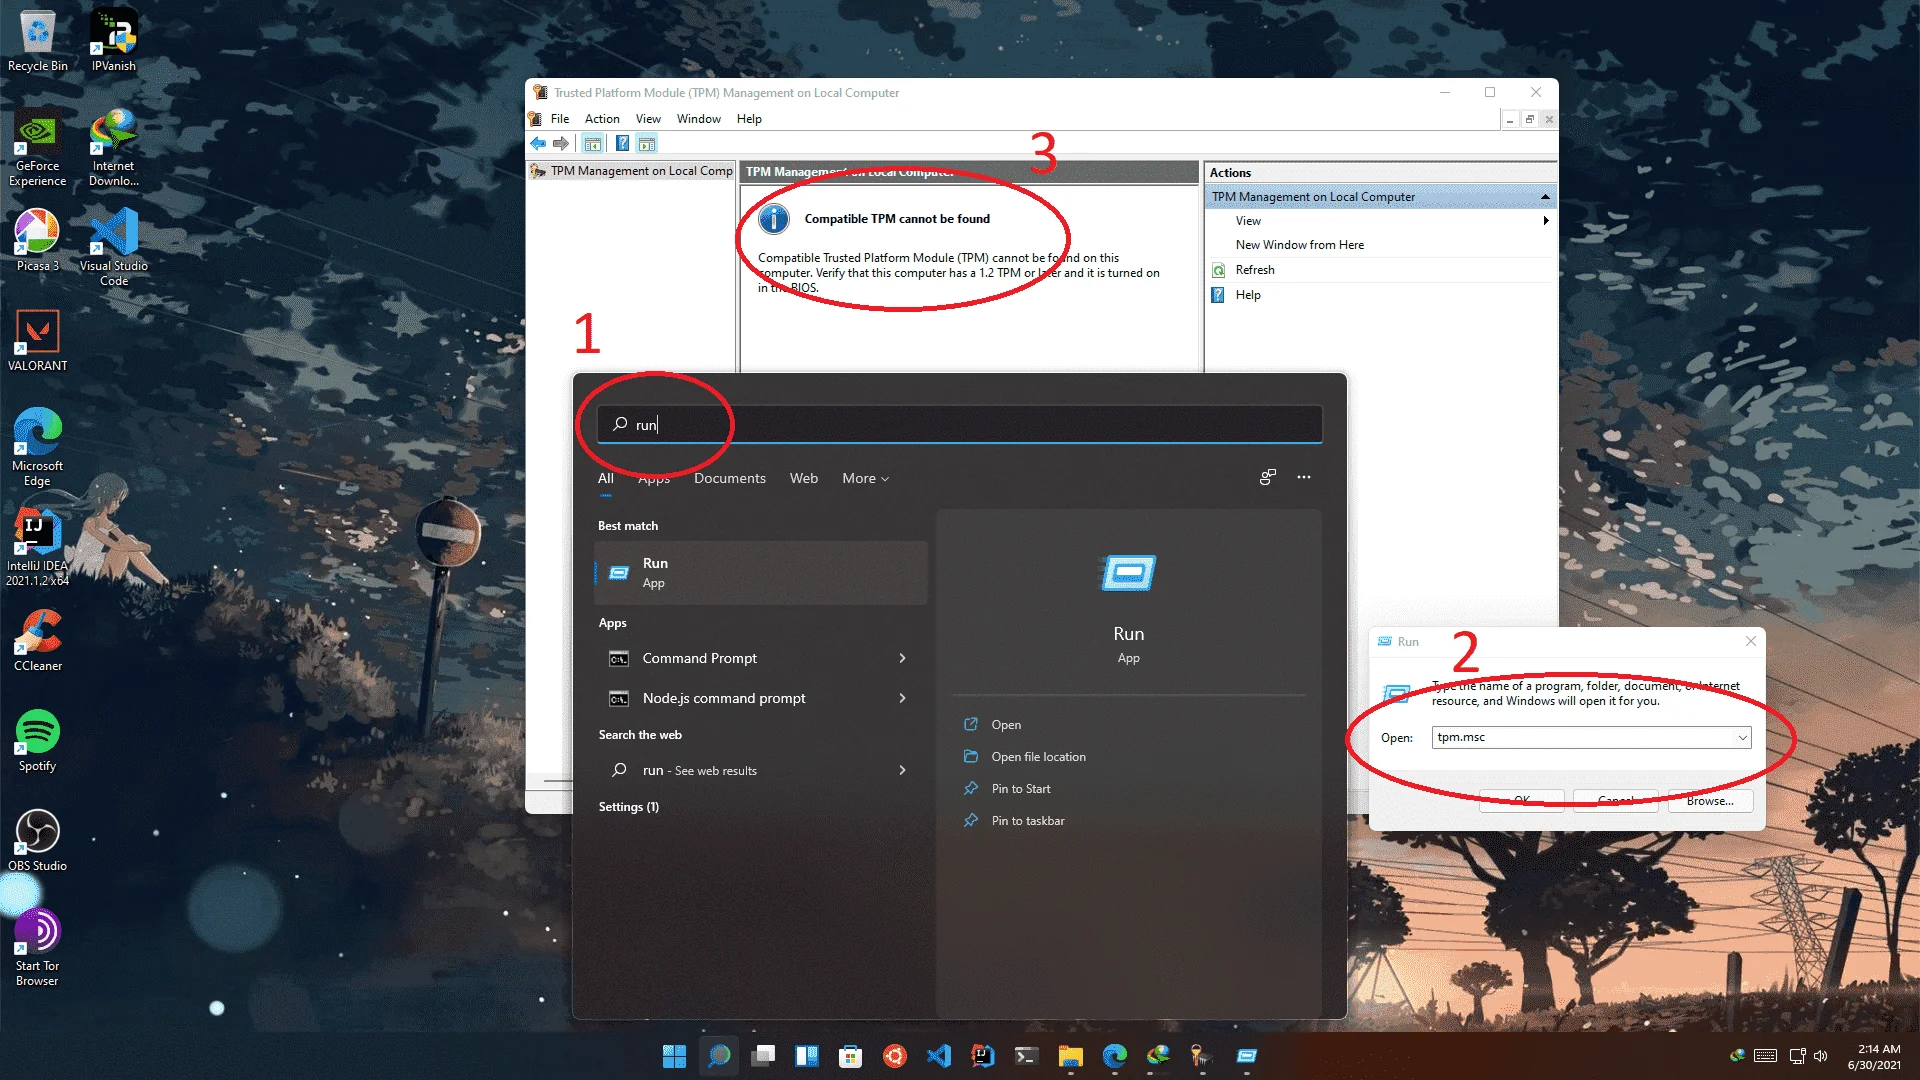Switch to the Documents search tab
Image resolution: width=1920 pixels, height=1080 pixels.
(730, 479)
